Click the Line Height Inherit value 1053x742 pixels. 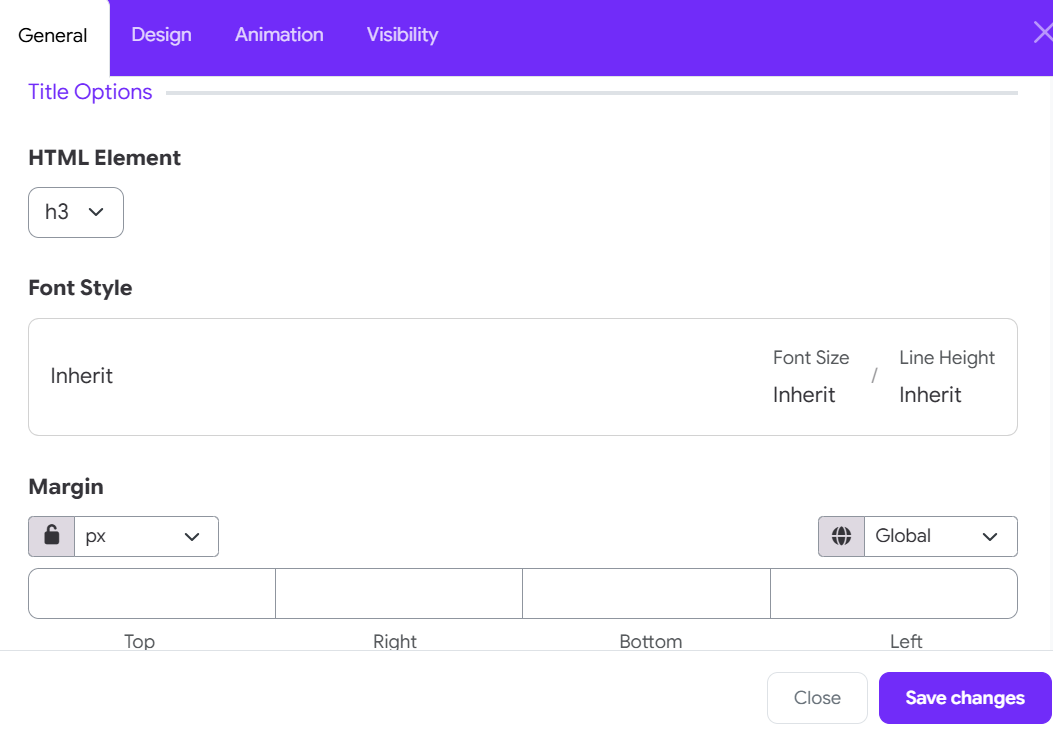[x=930, y=395]
